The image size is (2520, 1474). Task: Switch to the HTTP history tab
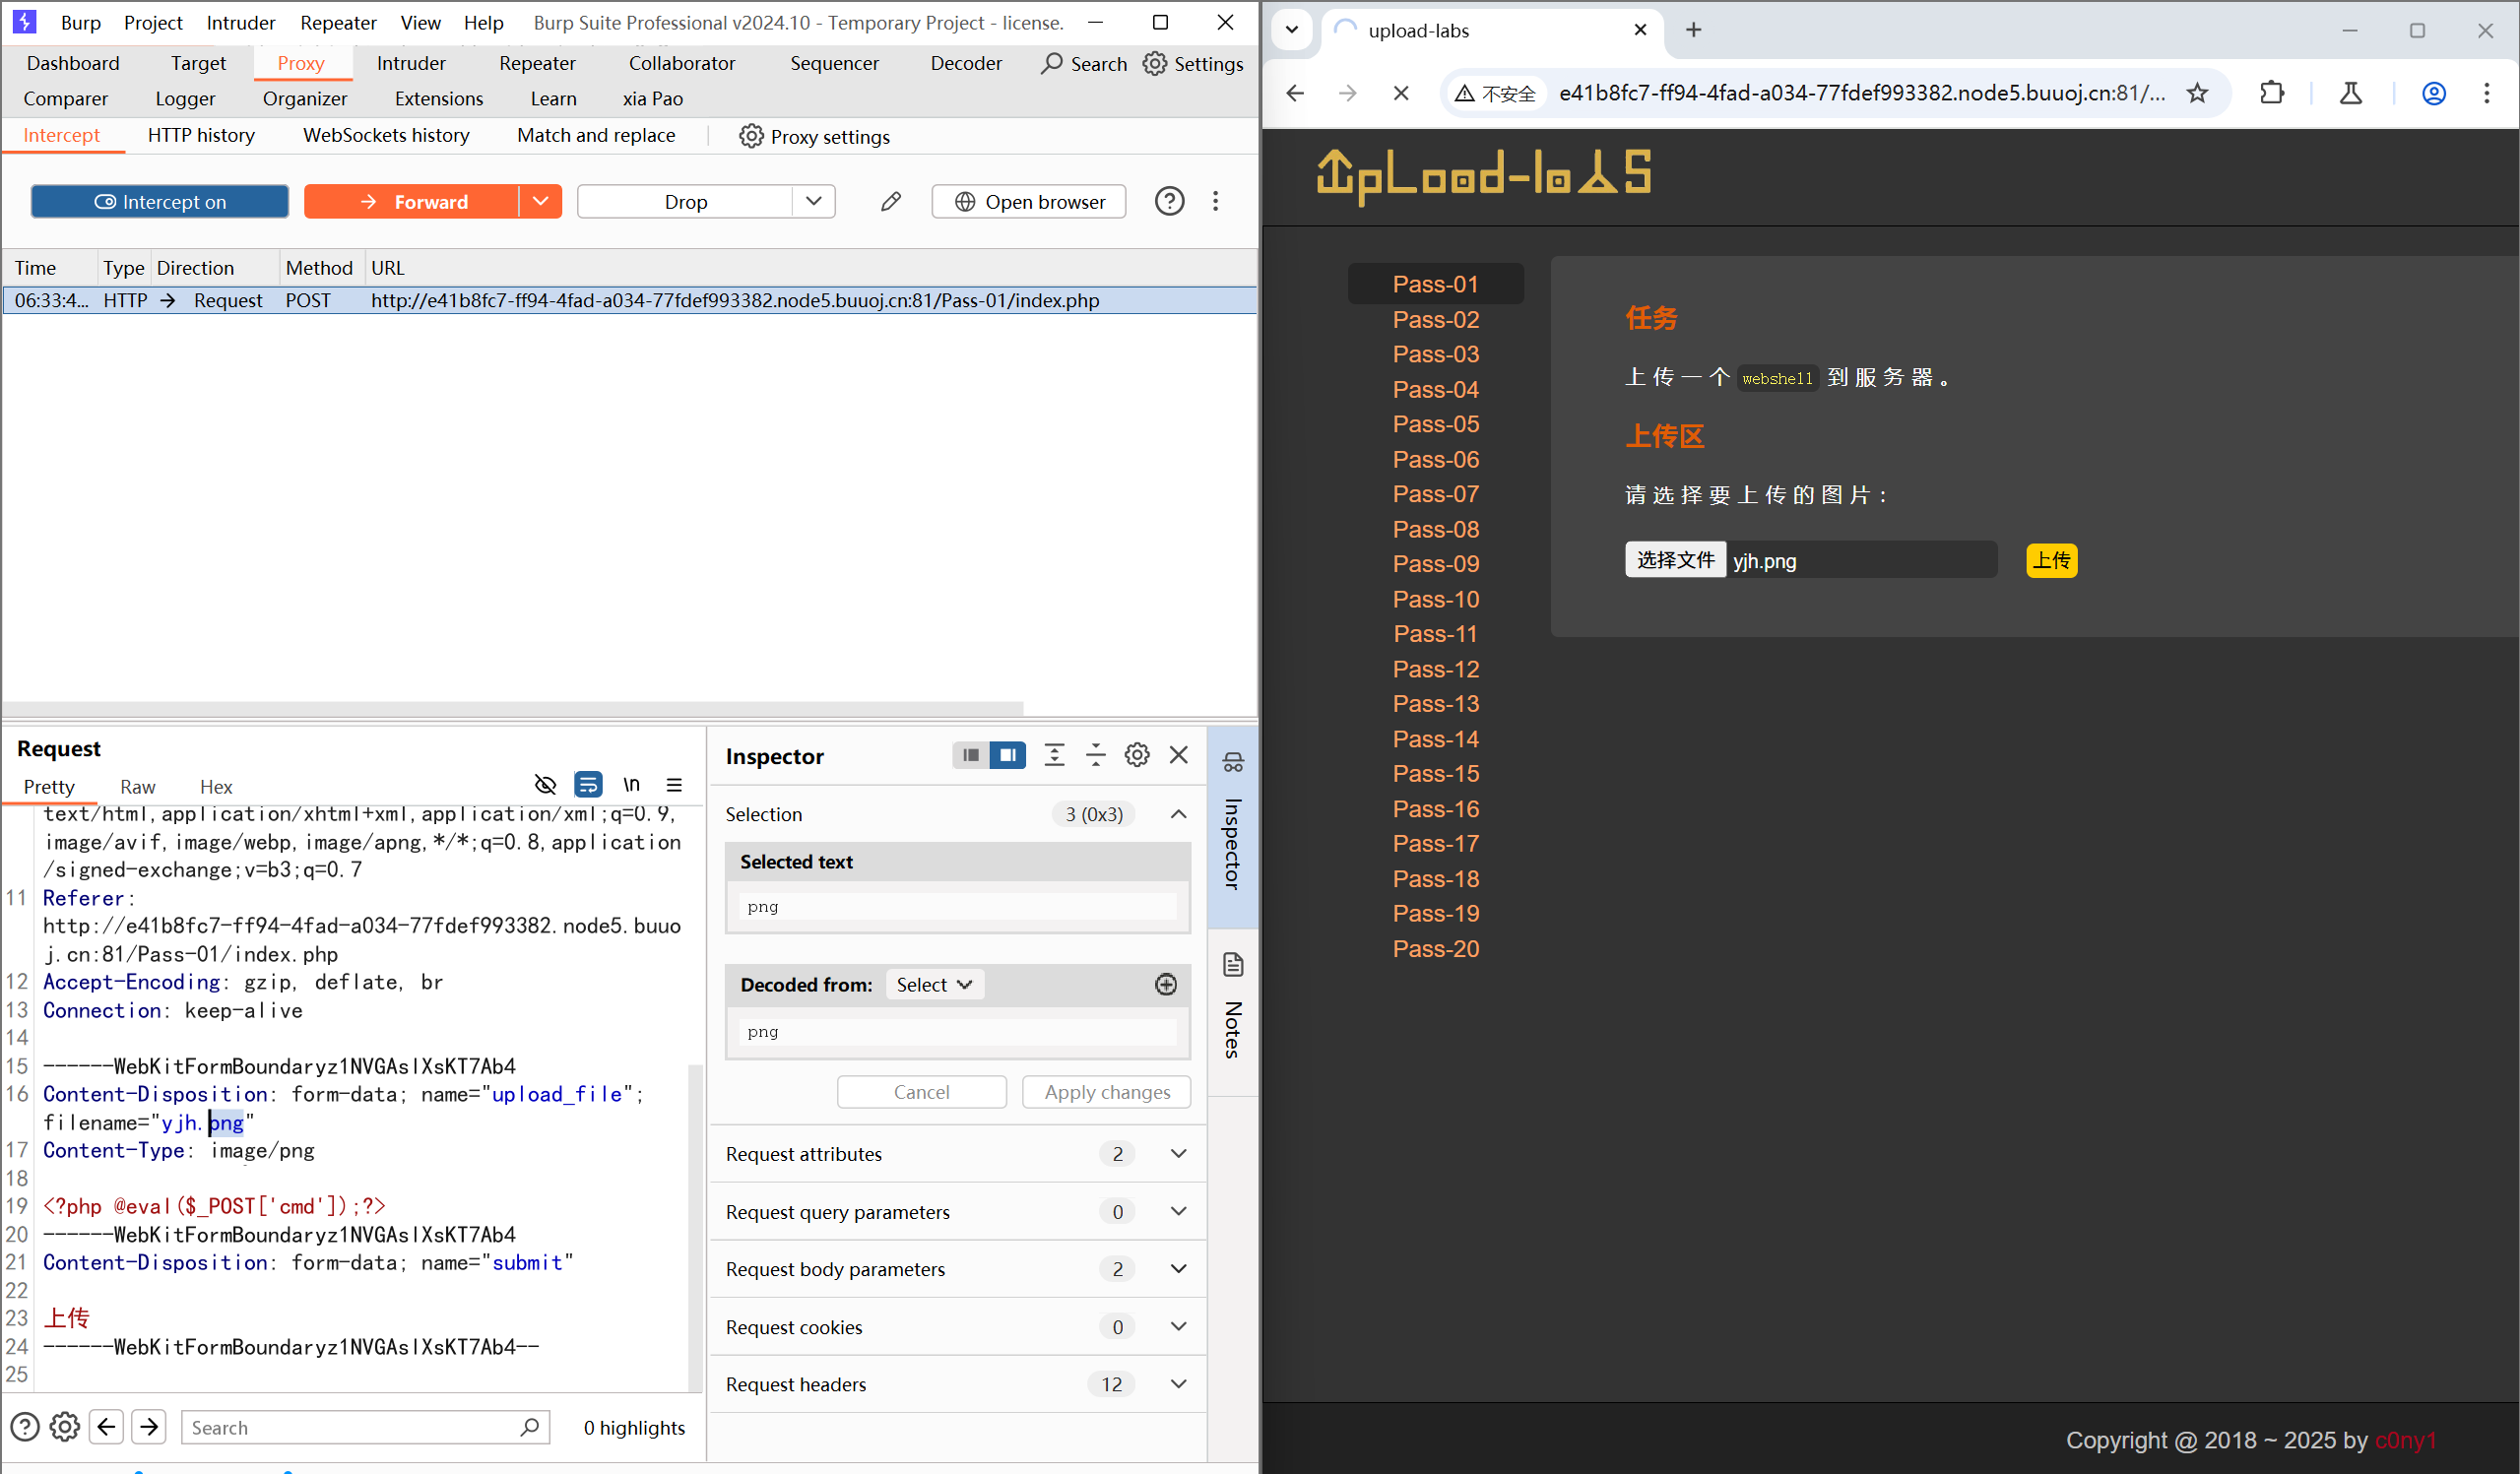(201, 135)
